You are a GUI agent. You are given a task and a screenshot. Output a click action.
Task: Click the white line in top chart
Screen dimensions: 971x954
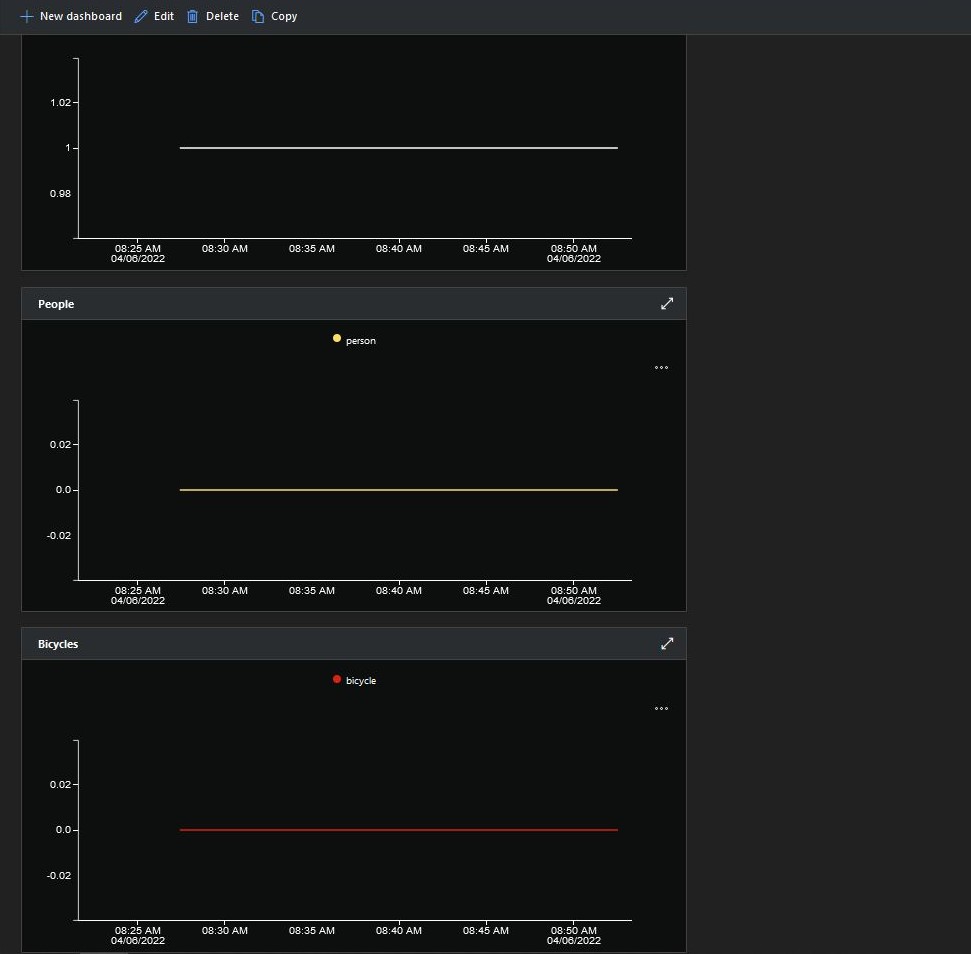tap(398, 148)
